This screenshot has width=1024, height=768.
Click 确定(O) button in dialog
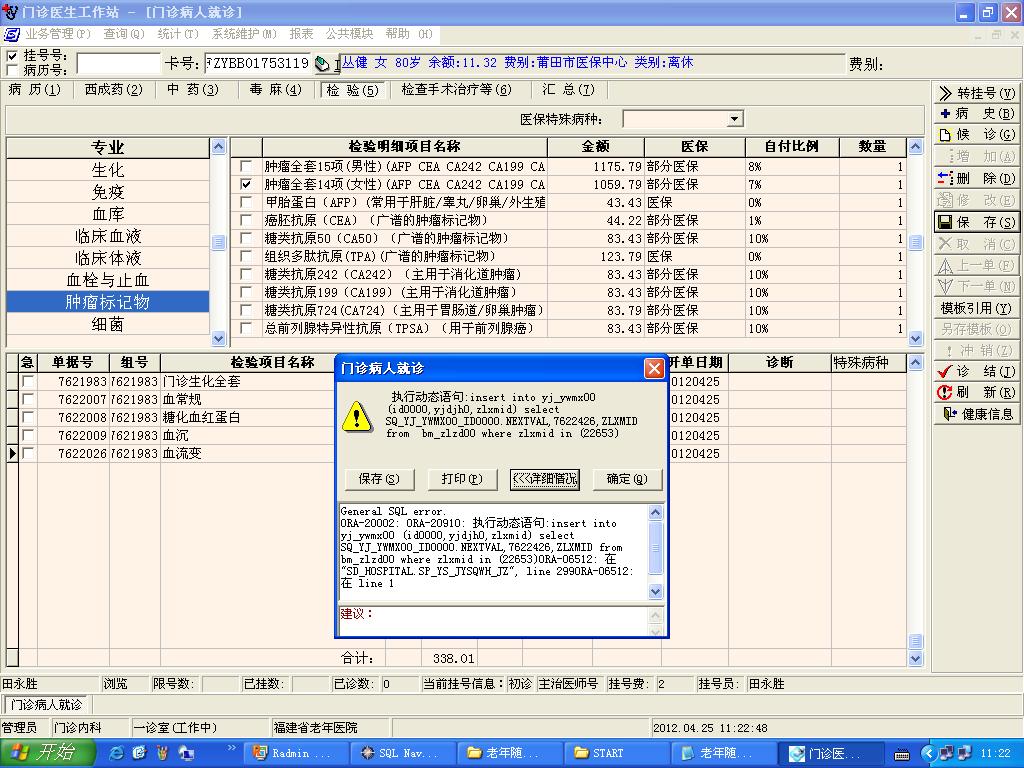[x=627, y=479]
